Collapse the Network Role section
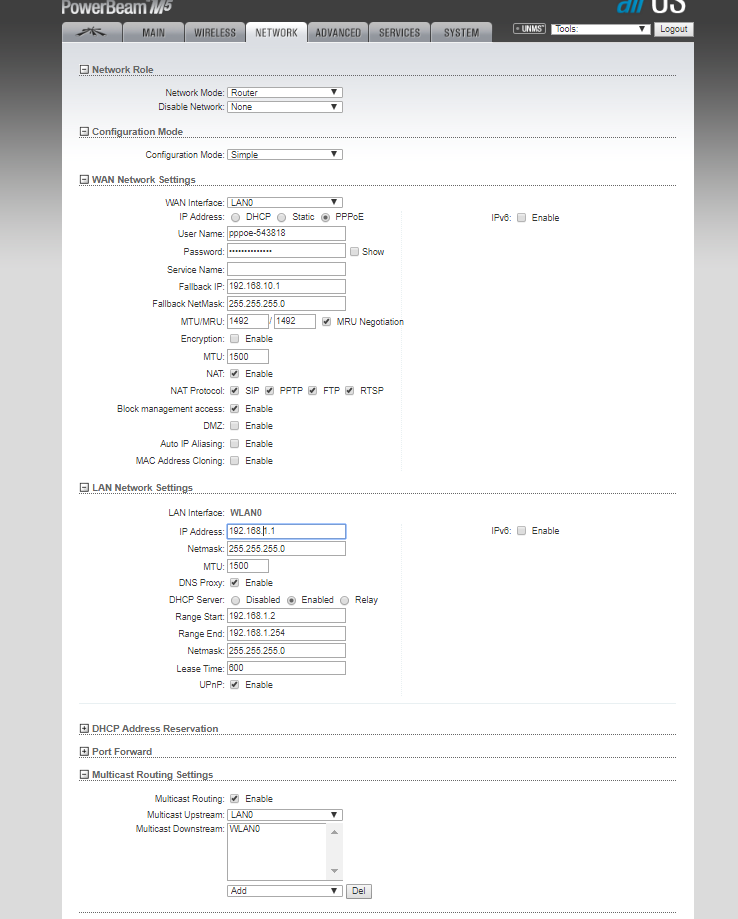738x919 pixels. pyautogui.click(x=84, y=70)
